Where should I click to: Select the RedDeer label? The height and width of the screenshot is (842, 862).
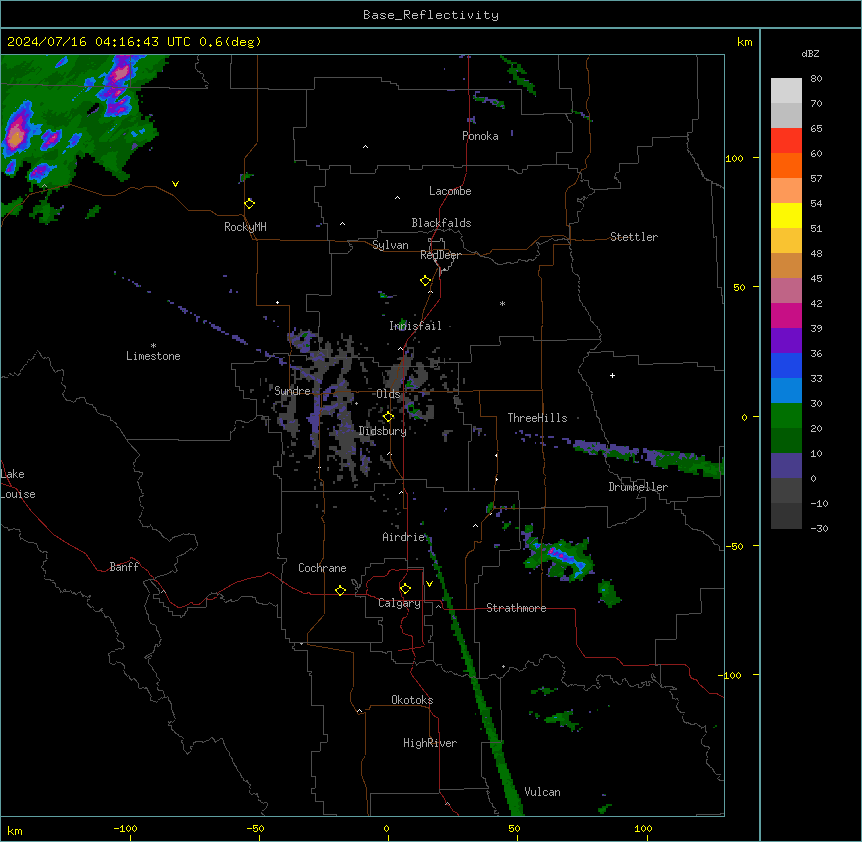[440, 255]
